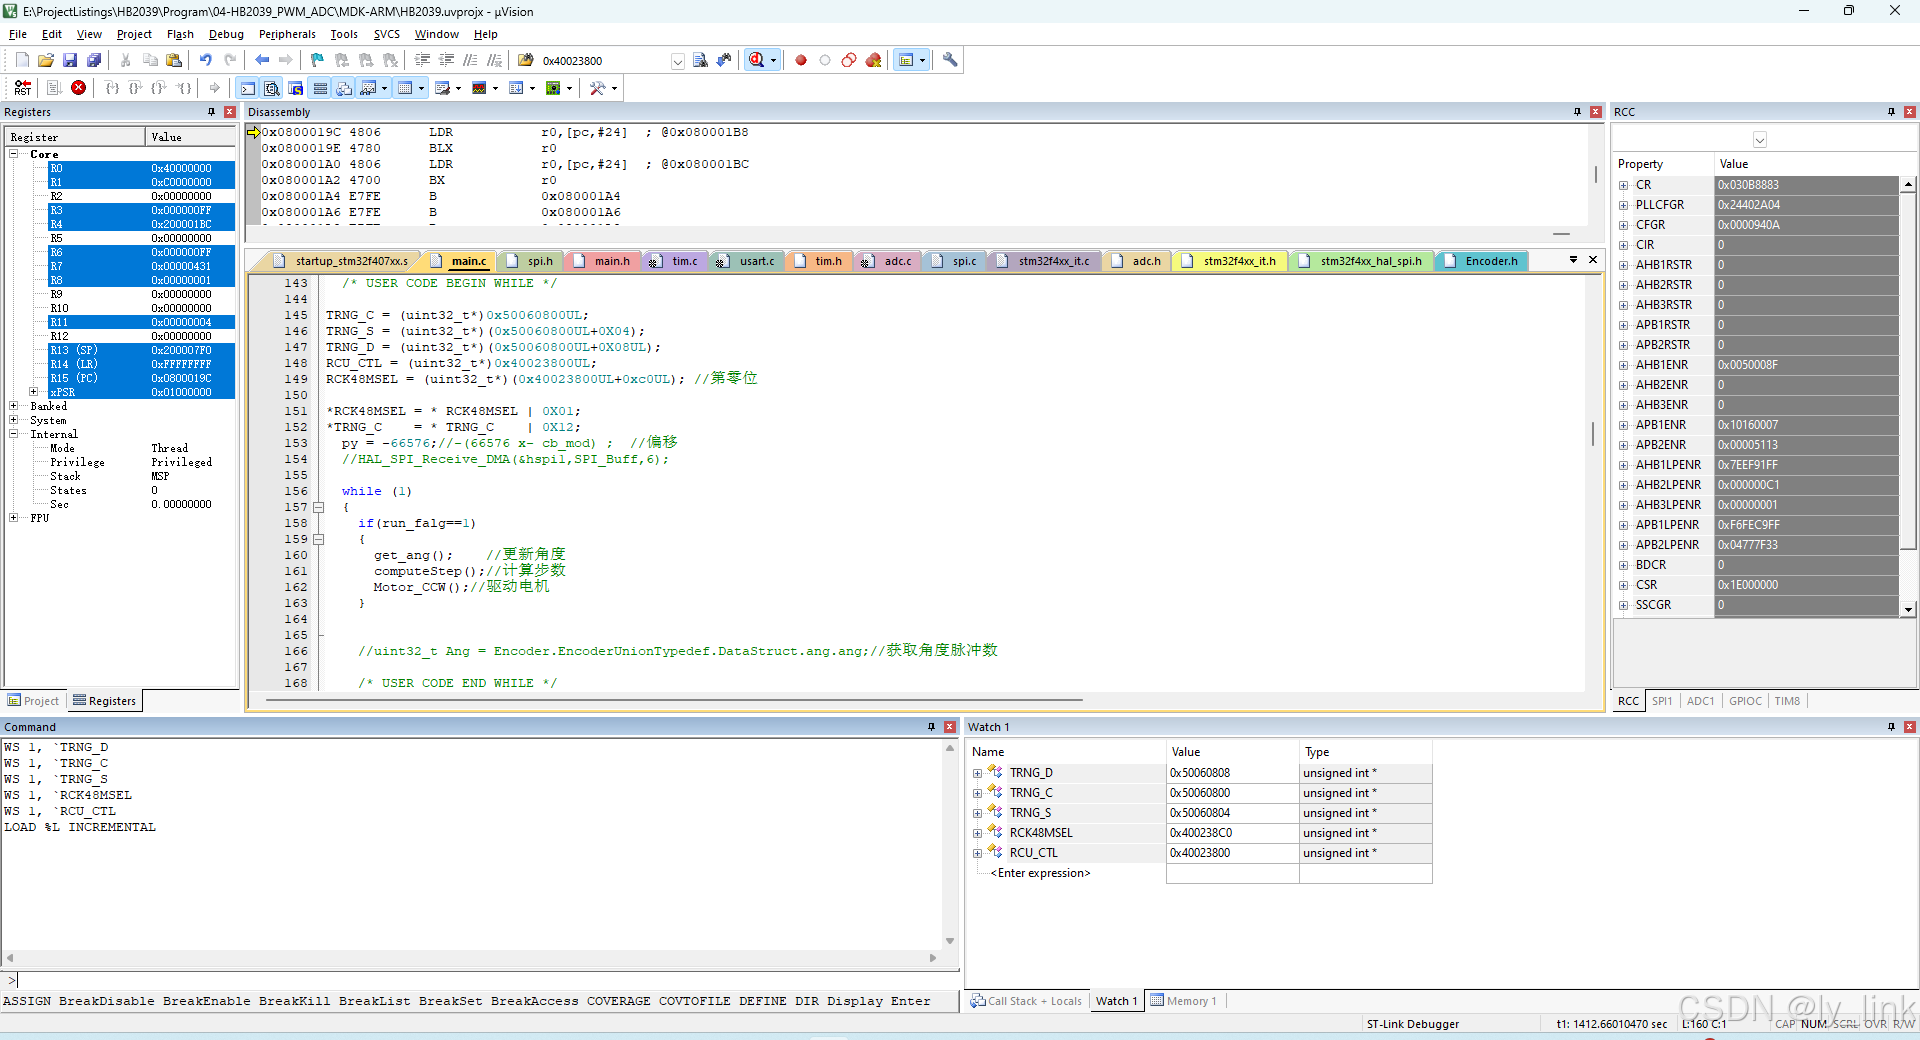Screen dimensions: 1920x1040
Task: Open the Watch Window toolbar icon
Action: pos(367,88)
